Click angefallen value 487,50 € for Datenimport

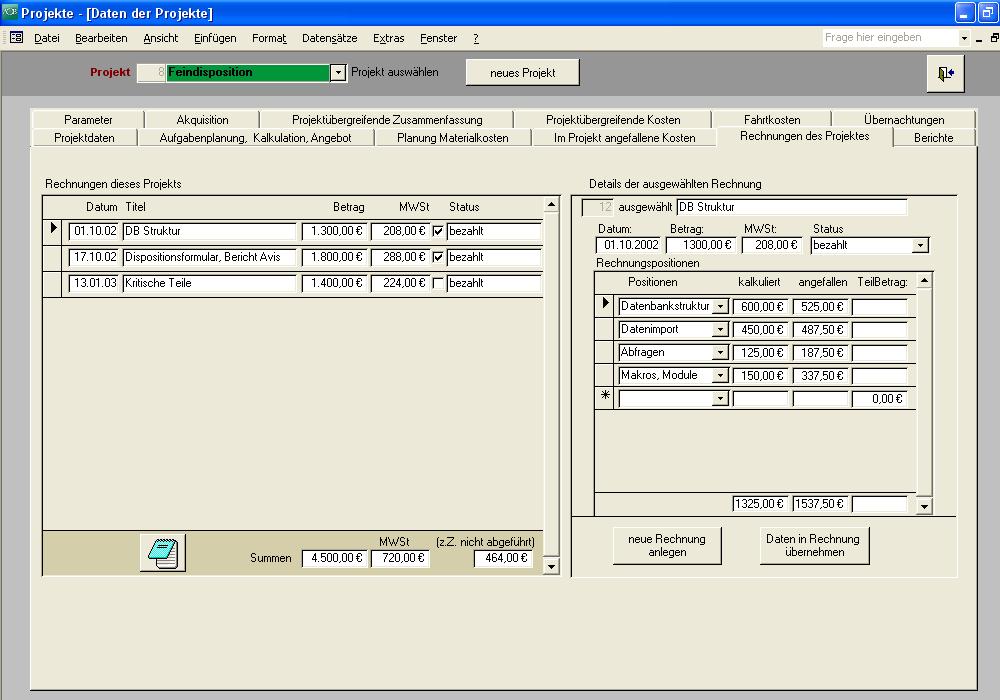pos(821,330)
